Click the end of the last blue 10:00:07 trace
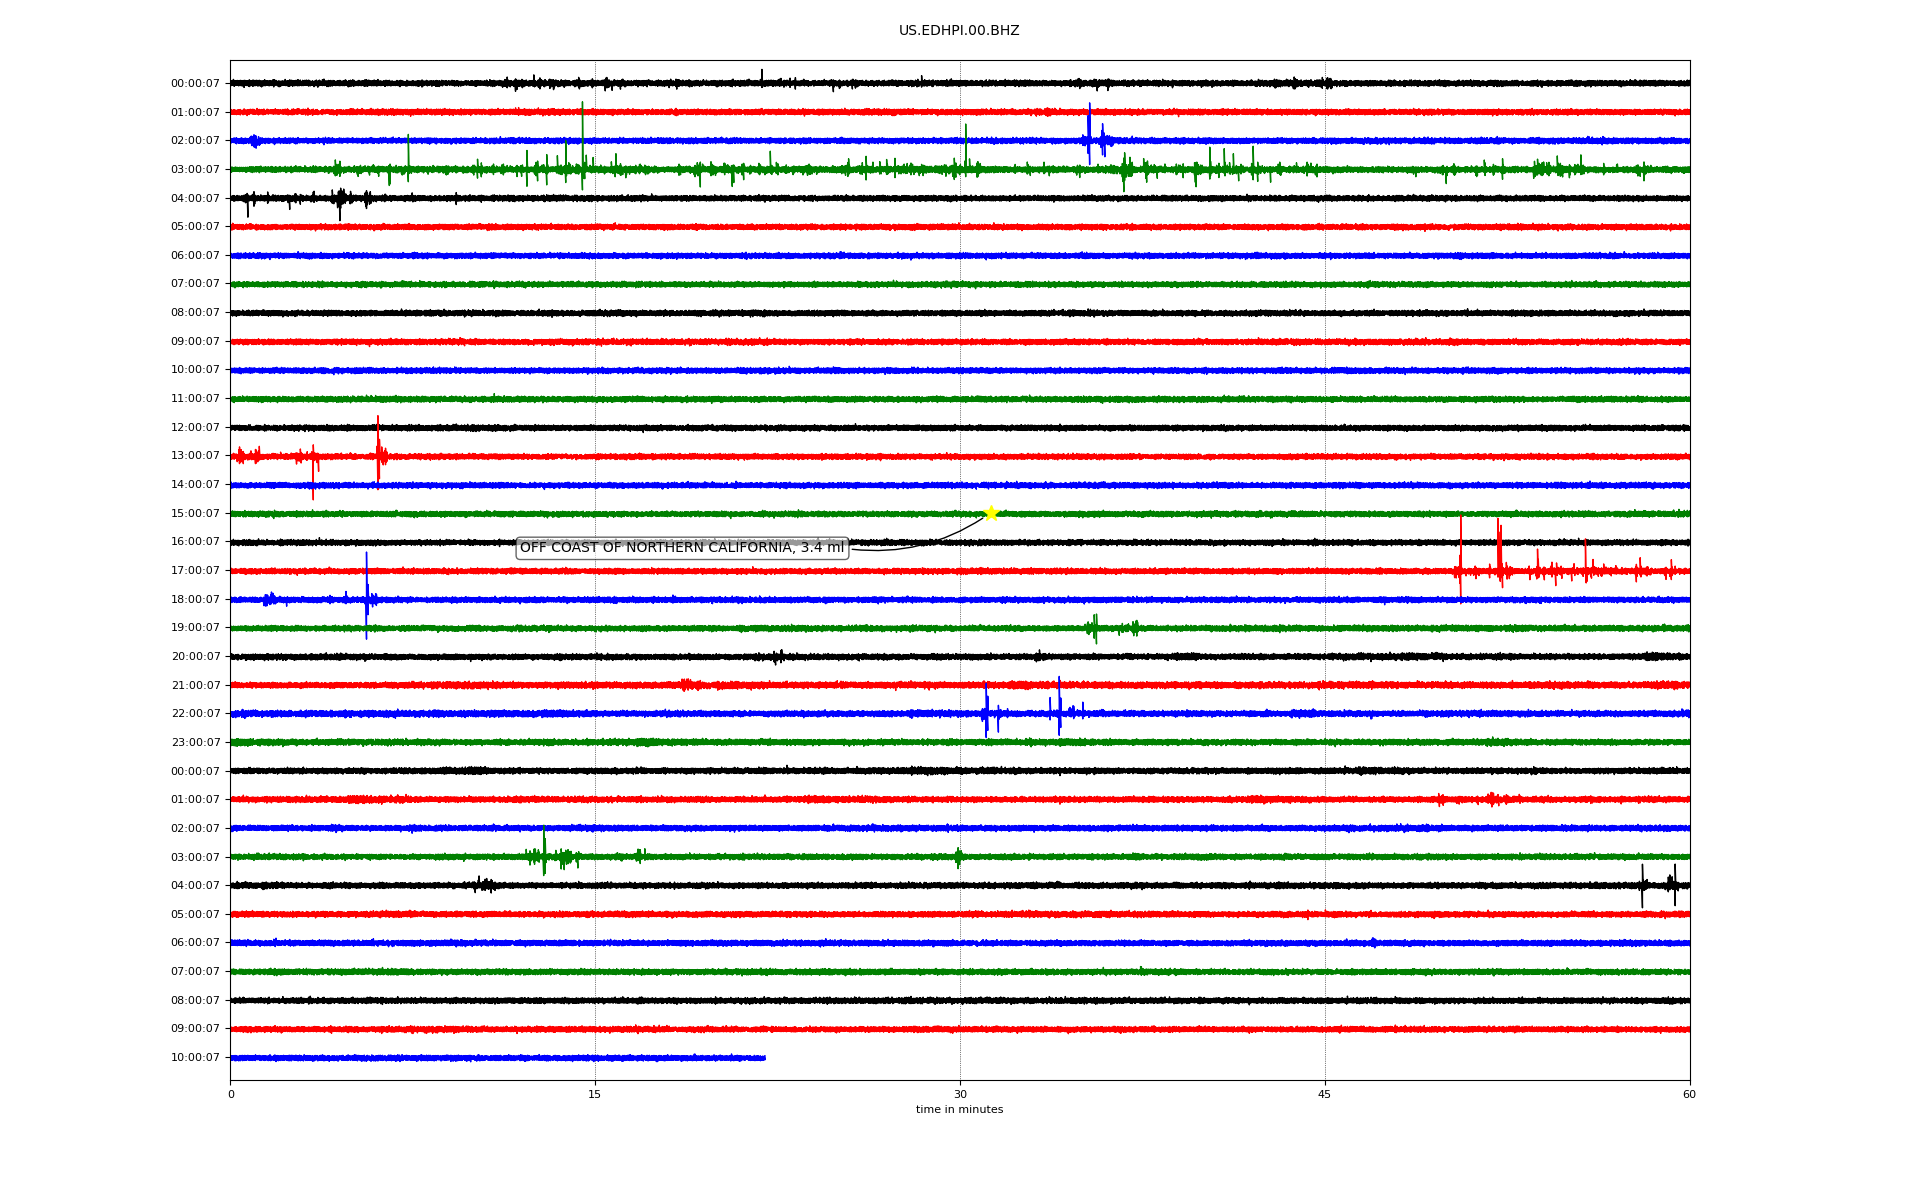 tap(764, 1058)
